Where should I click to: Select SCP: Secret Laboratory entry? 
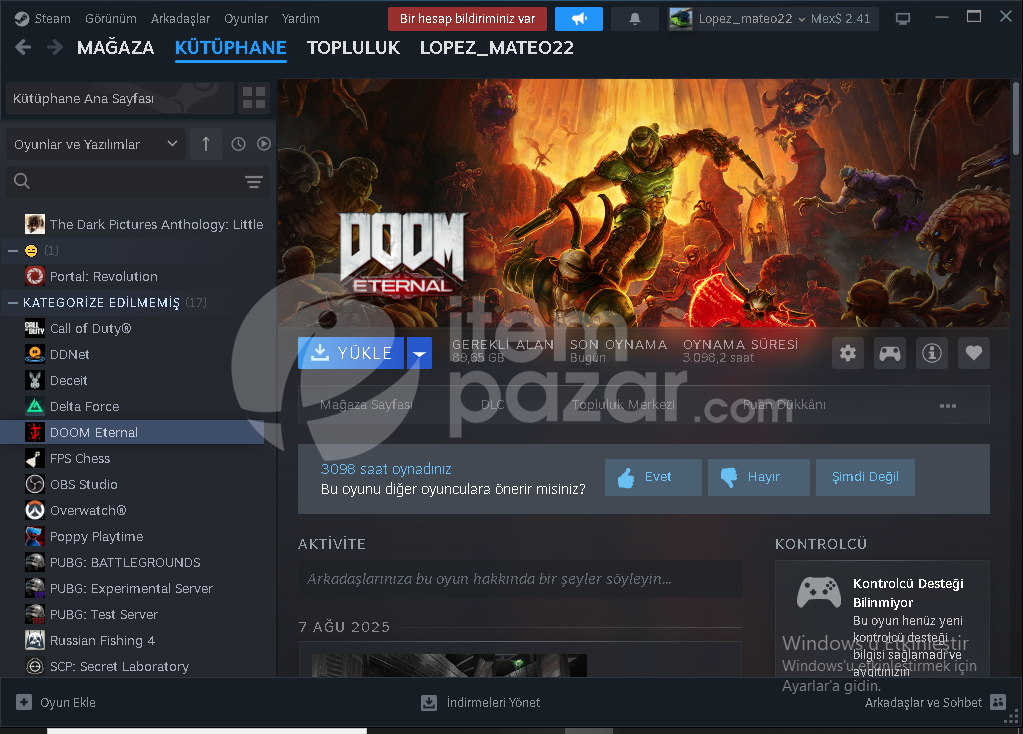pos(132,667)
